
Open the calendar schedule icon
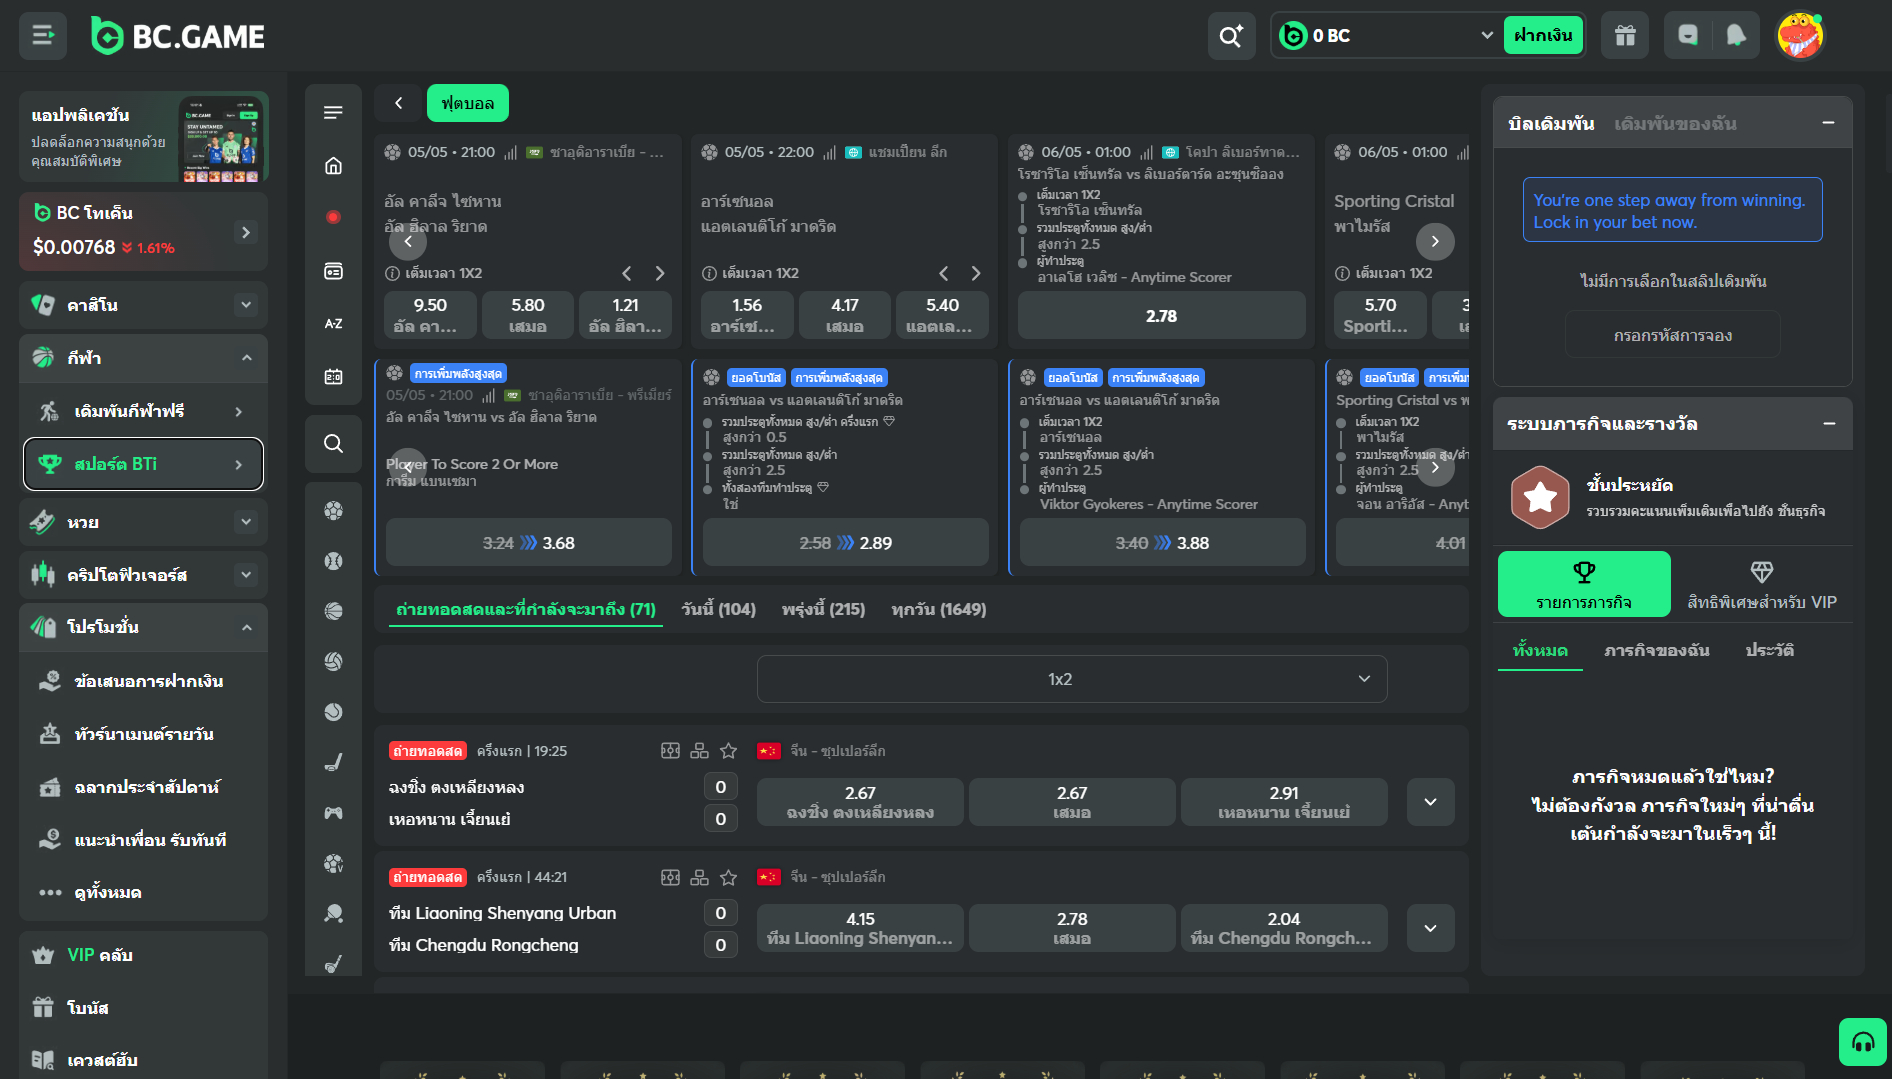(333, 377)
